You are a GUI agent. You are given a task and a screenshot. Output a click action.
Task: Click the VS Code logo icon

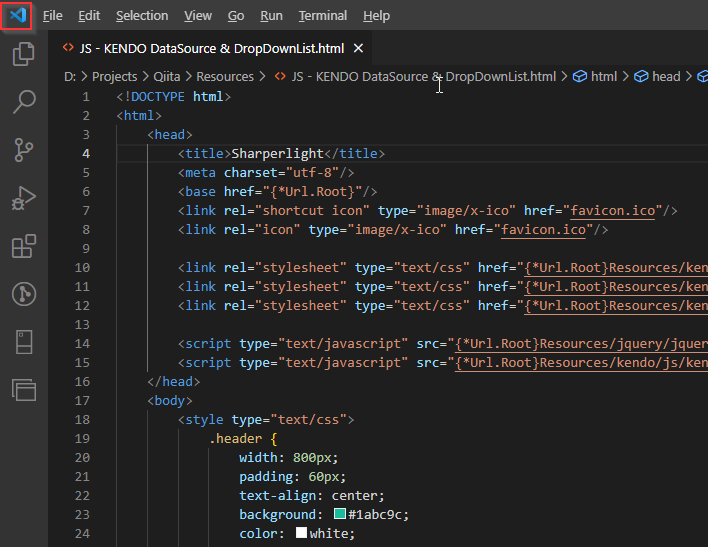17,16
